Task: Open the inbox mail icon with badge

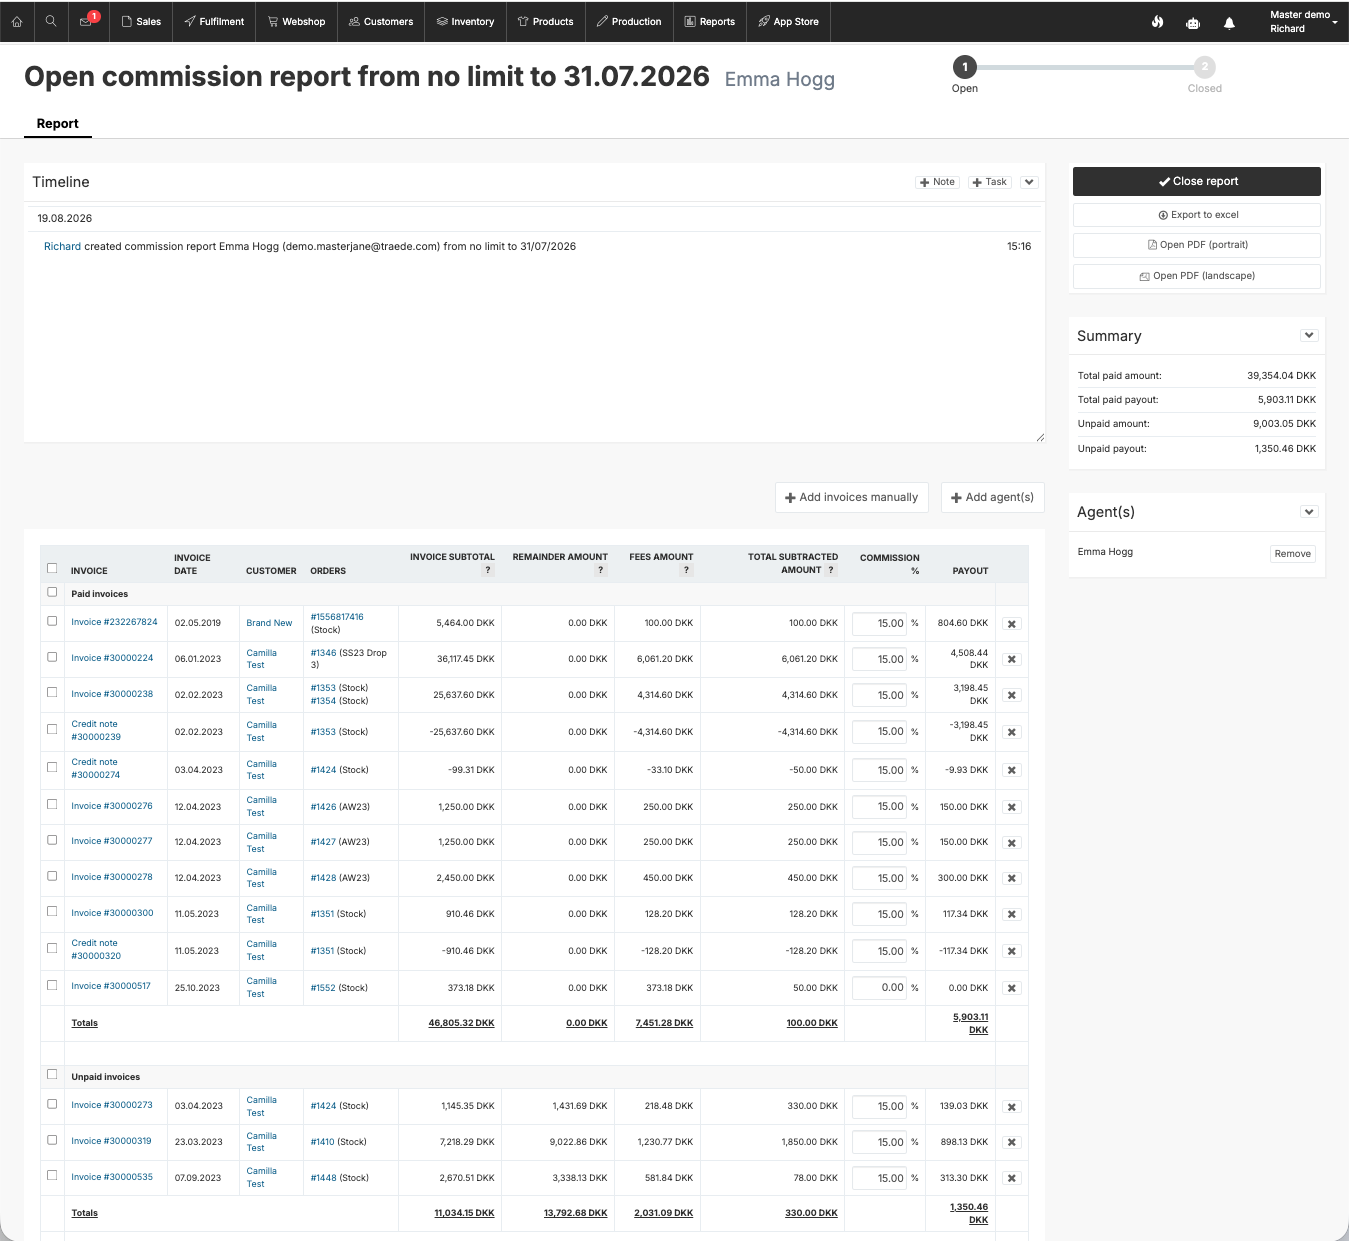Action: pos(87,20)
